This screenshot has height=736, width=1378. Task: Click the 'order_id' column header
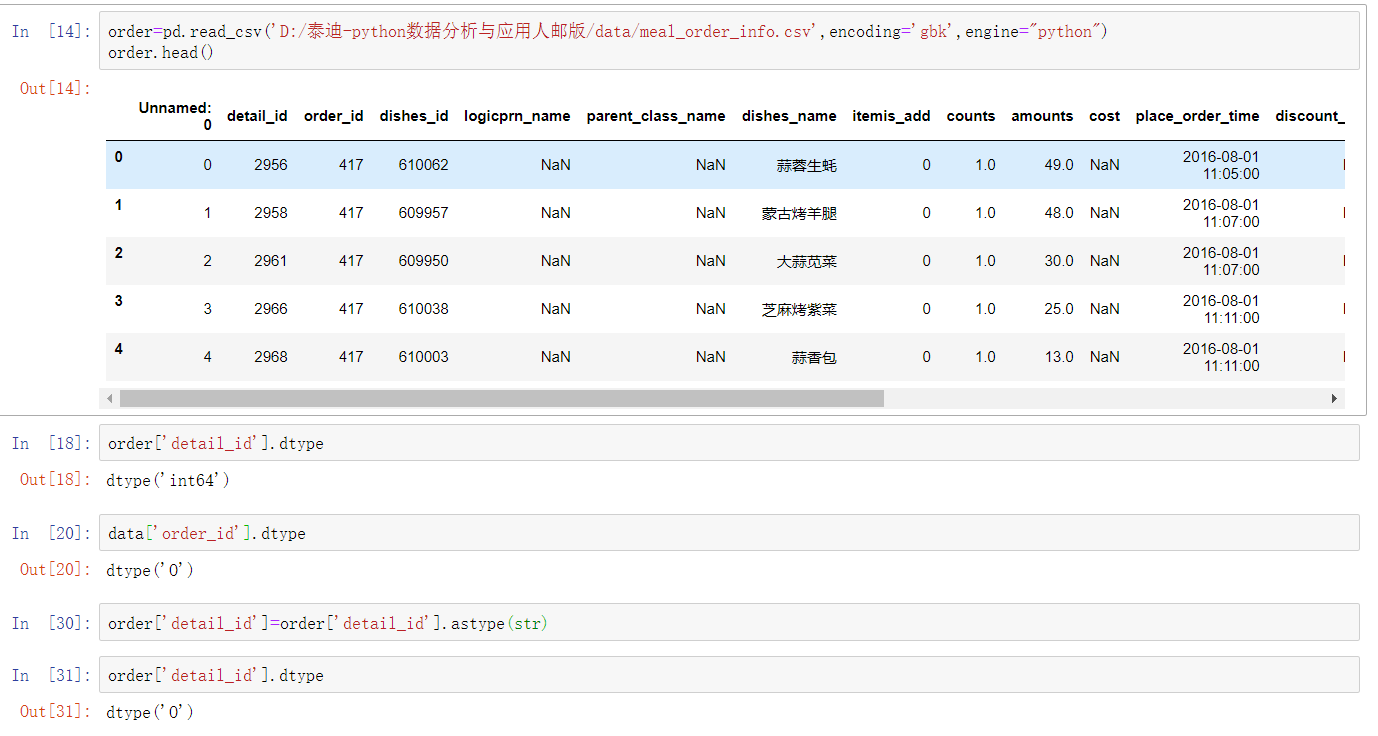334,116
